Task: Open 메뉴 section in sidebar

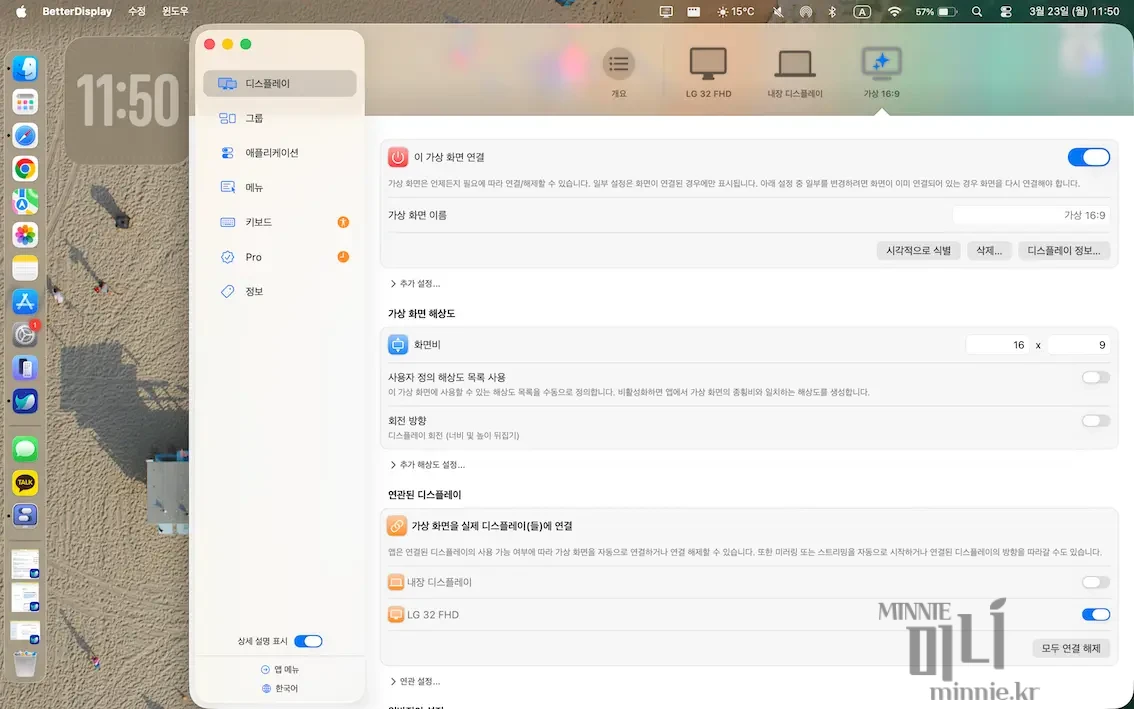Action: point(280,187)
